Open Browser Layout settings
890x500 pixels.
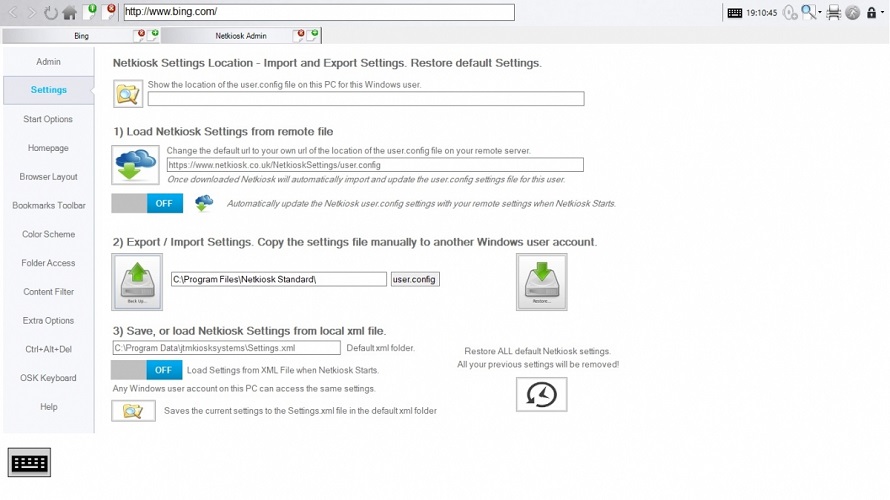48,177
